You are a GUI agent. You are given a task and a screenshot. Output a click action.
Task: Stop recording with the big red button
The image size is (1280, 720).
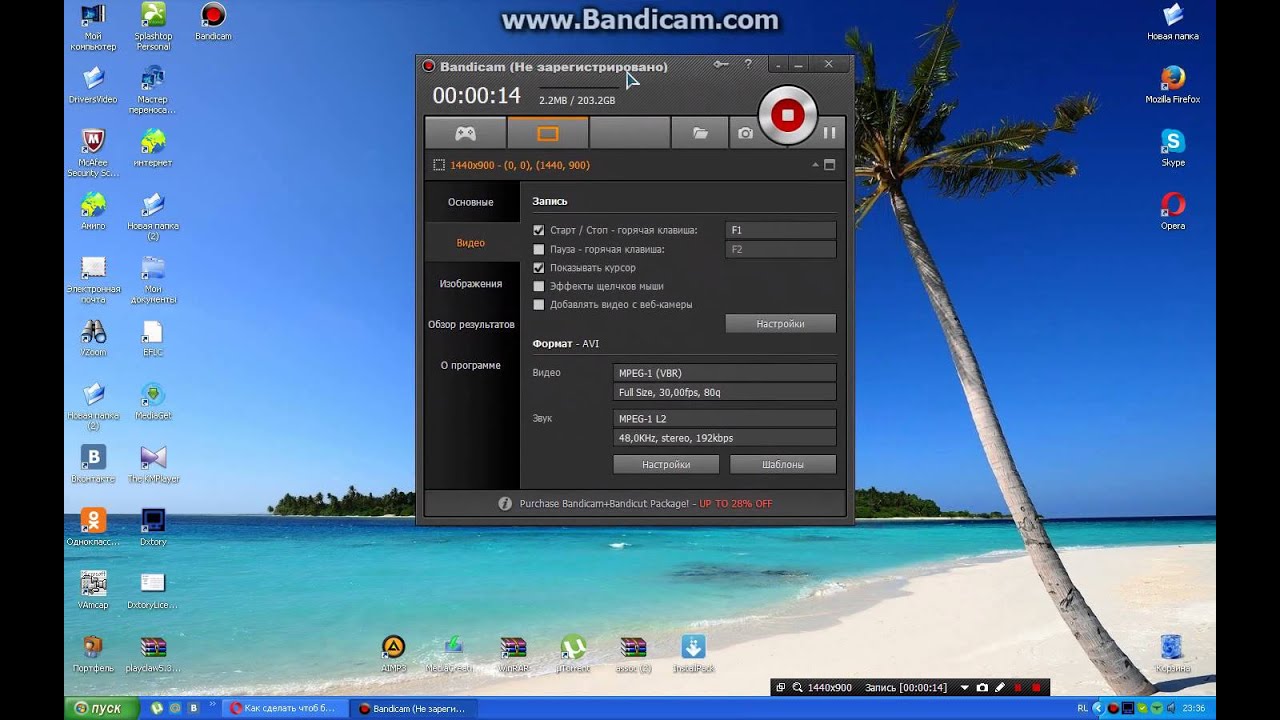click(x=787, y=115)
